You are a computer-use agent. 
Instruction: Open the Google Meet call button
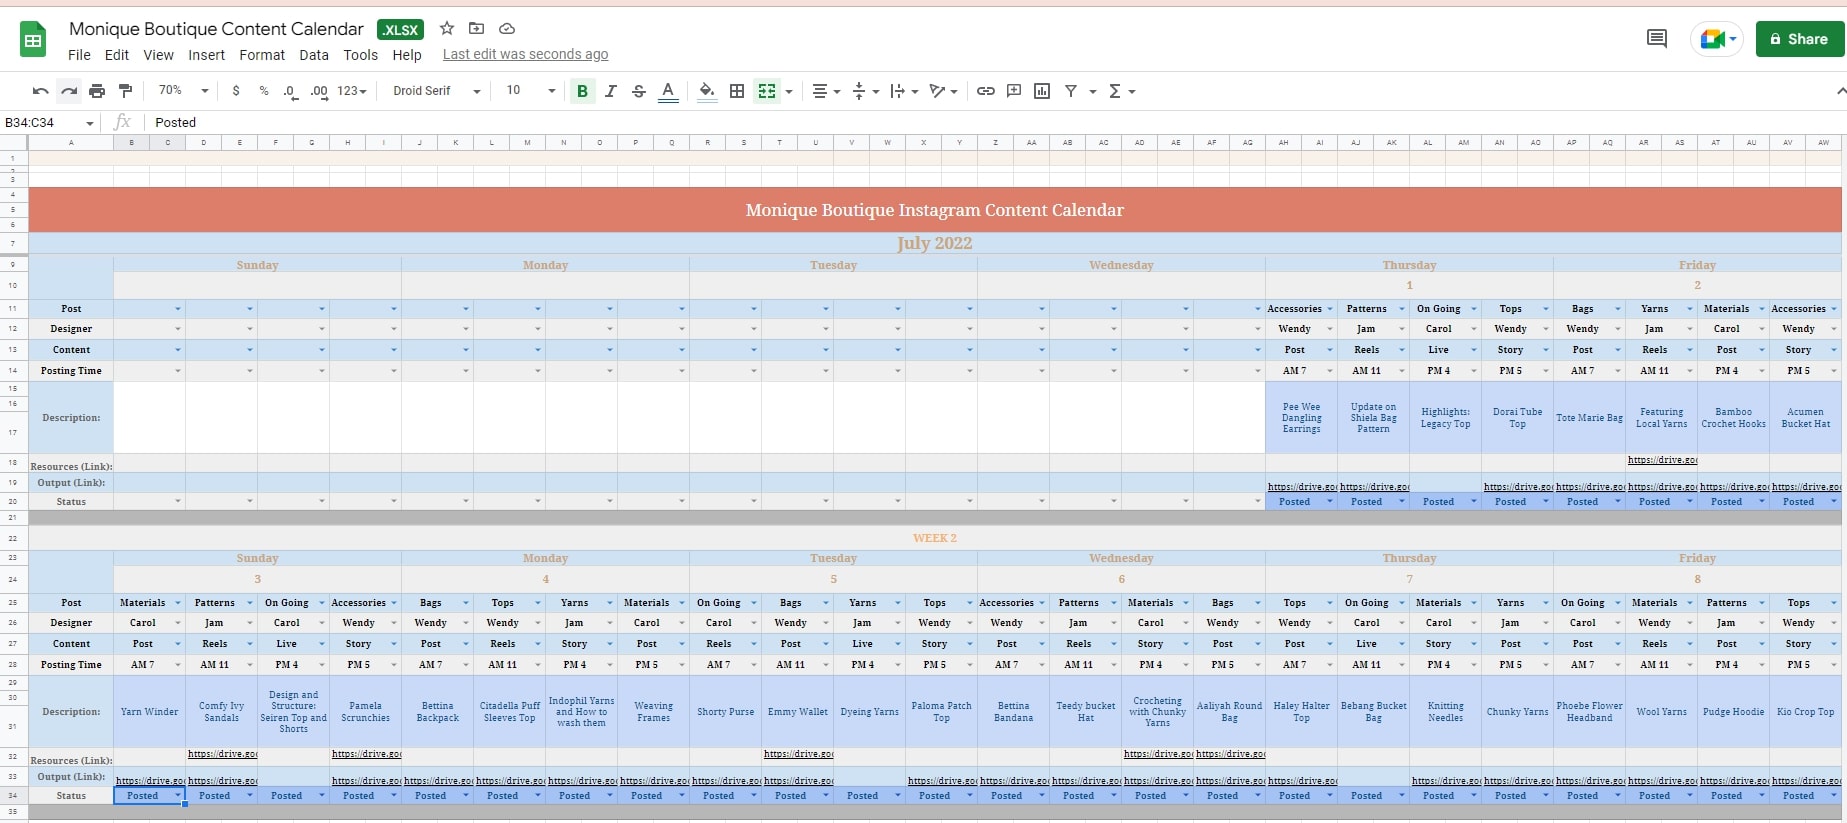pos(1717,39)
